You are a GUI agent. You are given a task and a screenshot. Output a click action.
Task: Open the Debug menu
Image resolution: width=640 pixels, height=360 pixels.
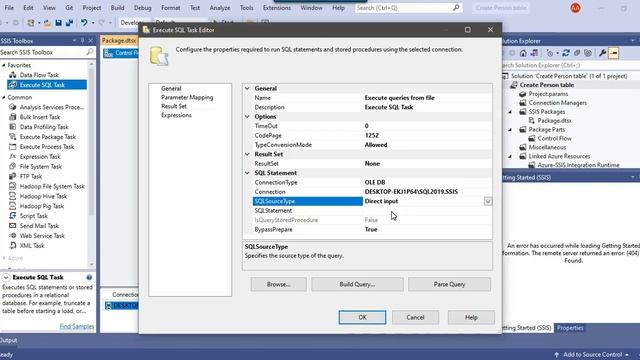click(142, 8)
